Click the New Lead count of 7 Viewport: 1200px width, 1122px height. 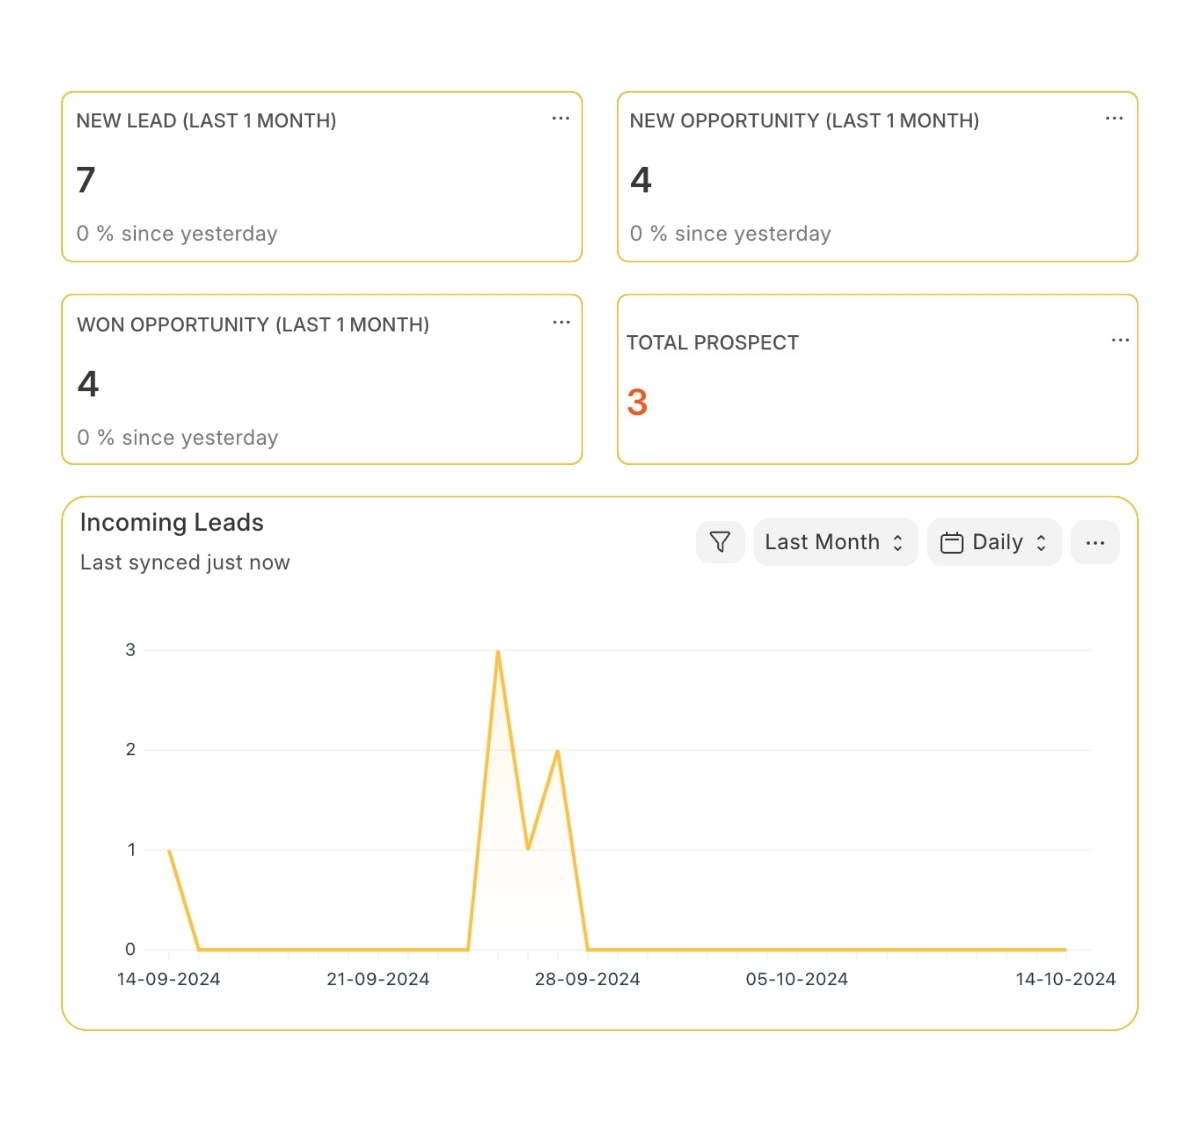[86, 180]
